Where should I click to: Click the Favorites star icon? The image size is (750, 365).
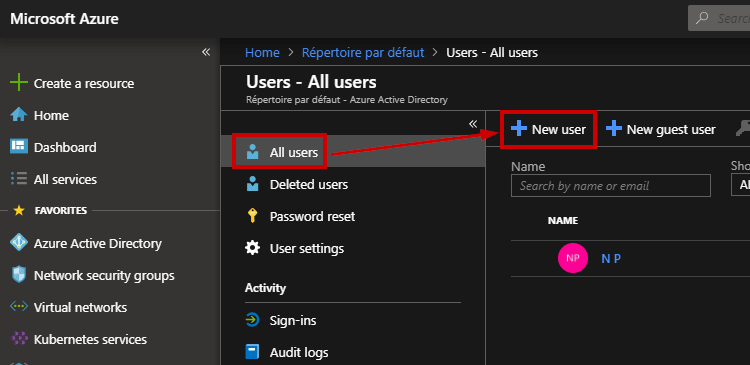[19, 210]
